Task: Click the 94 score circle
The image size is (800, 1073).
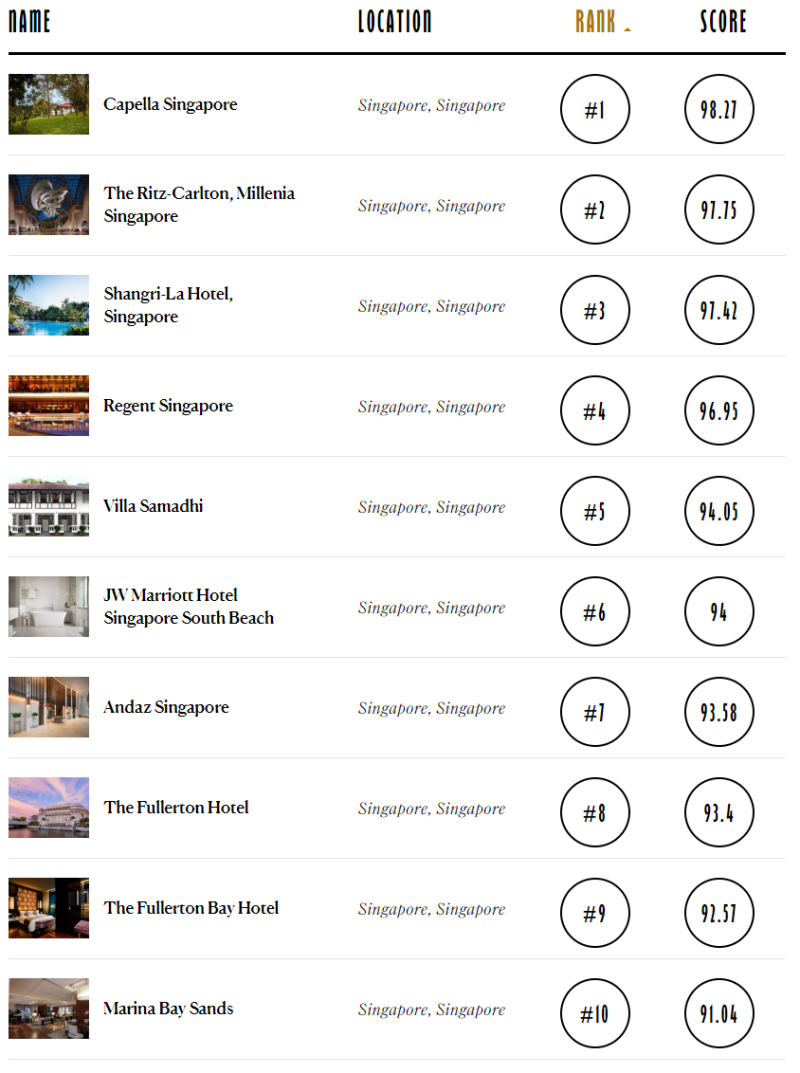Action: point(719,611)
